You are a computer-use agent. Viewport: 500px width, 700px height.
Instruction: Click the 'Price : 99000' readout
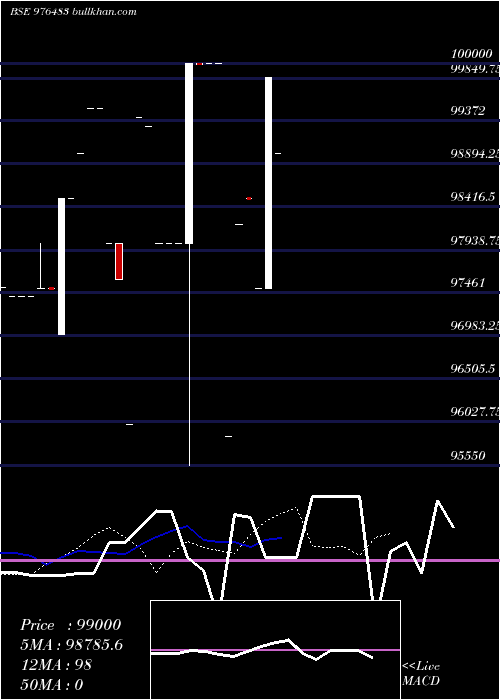pyautogui.click(x=71, y=625)
